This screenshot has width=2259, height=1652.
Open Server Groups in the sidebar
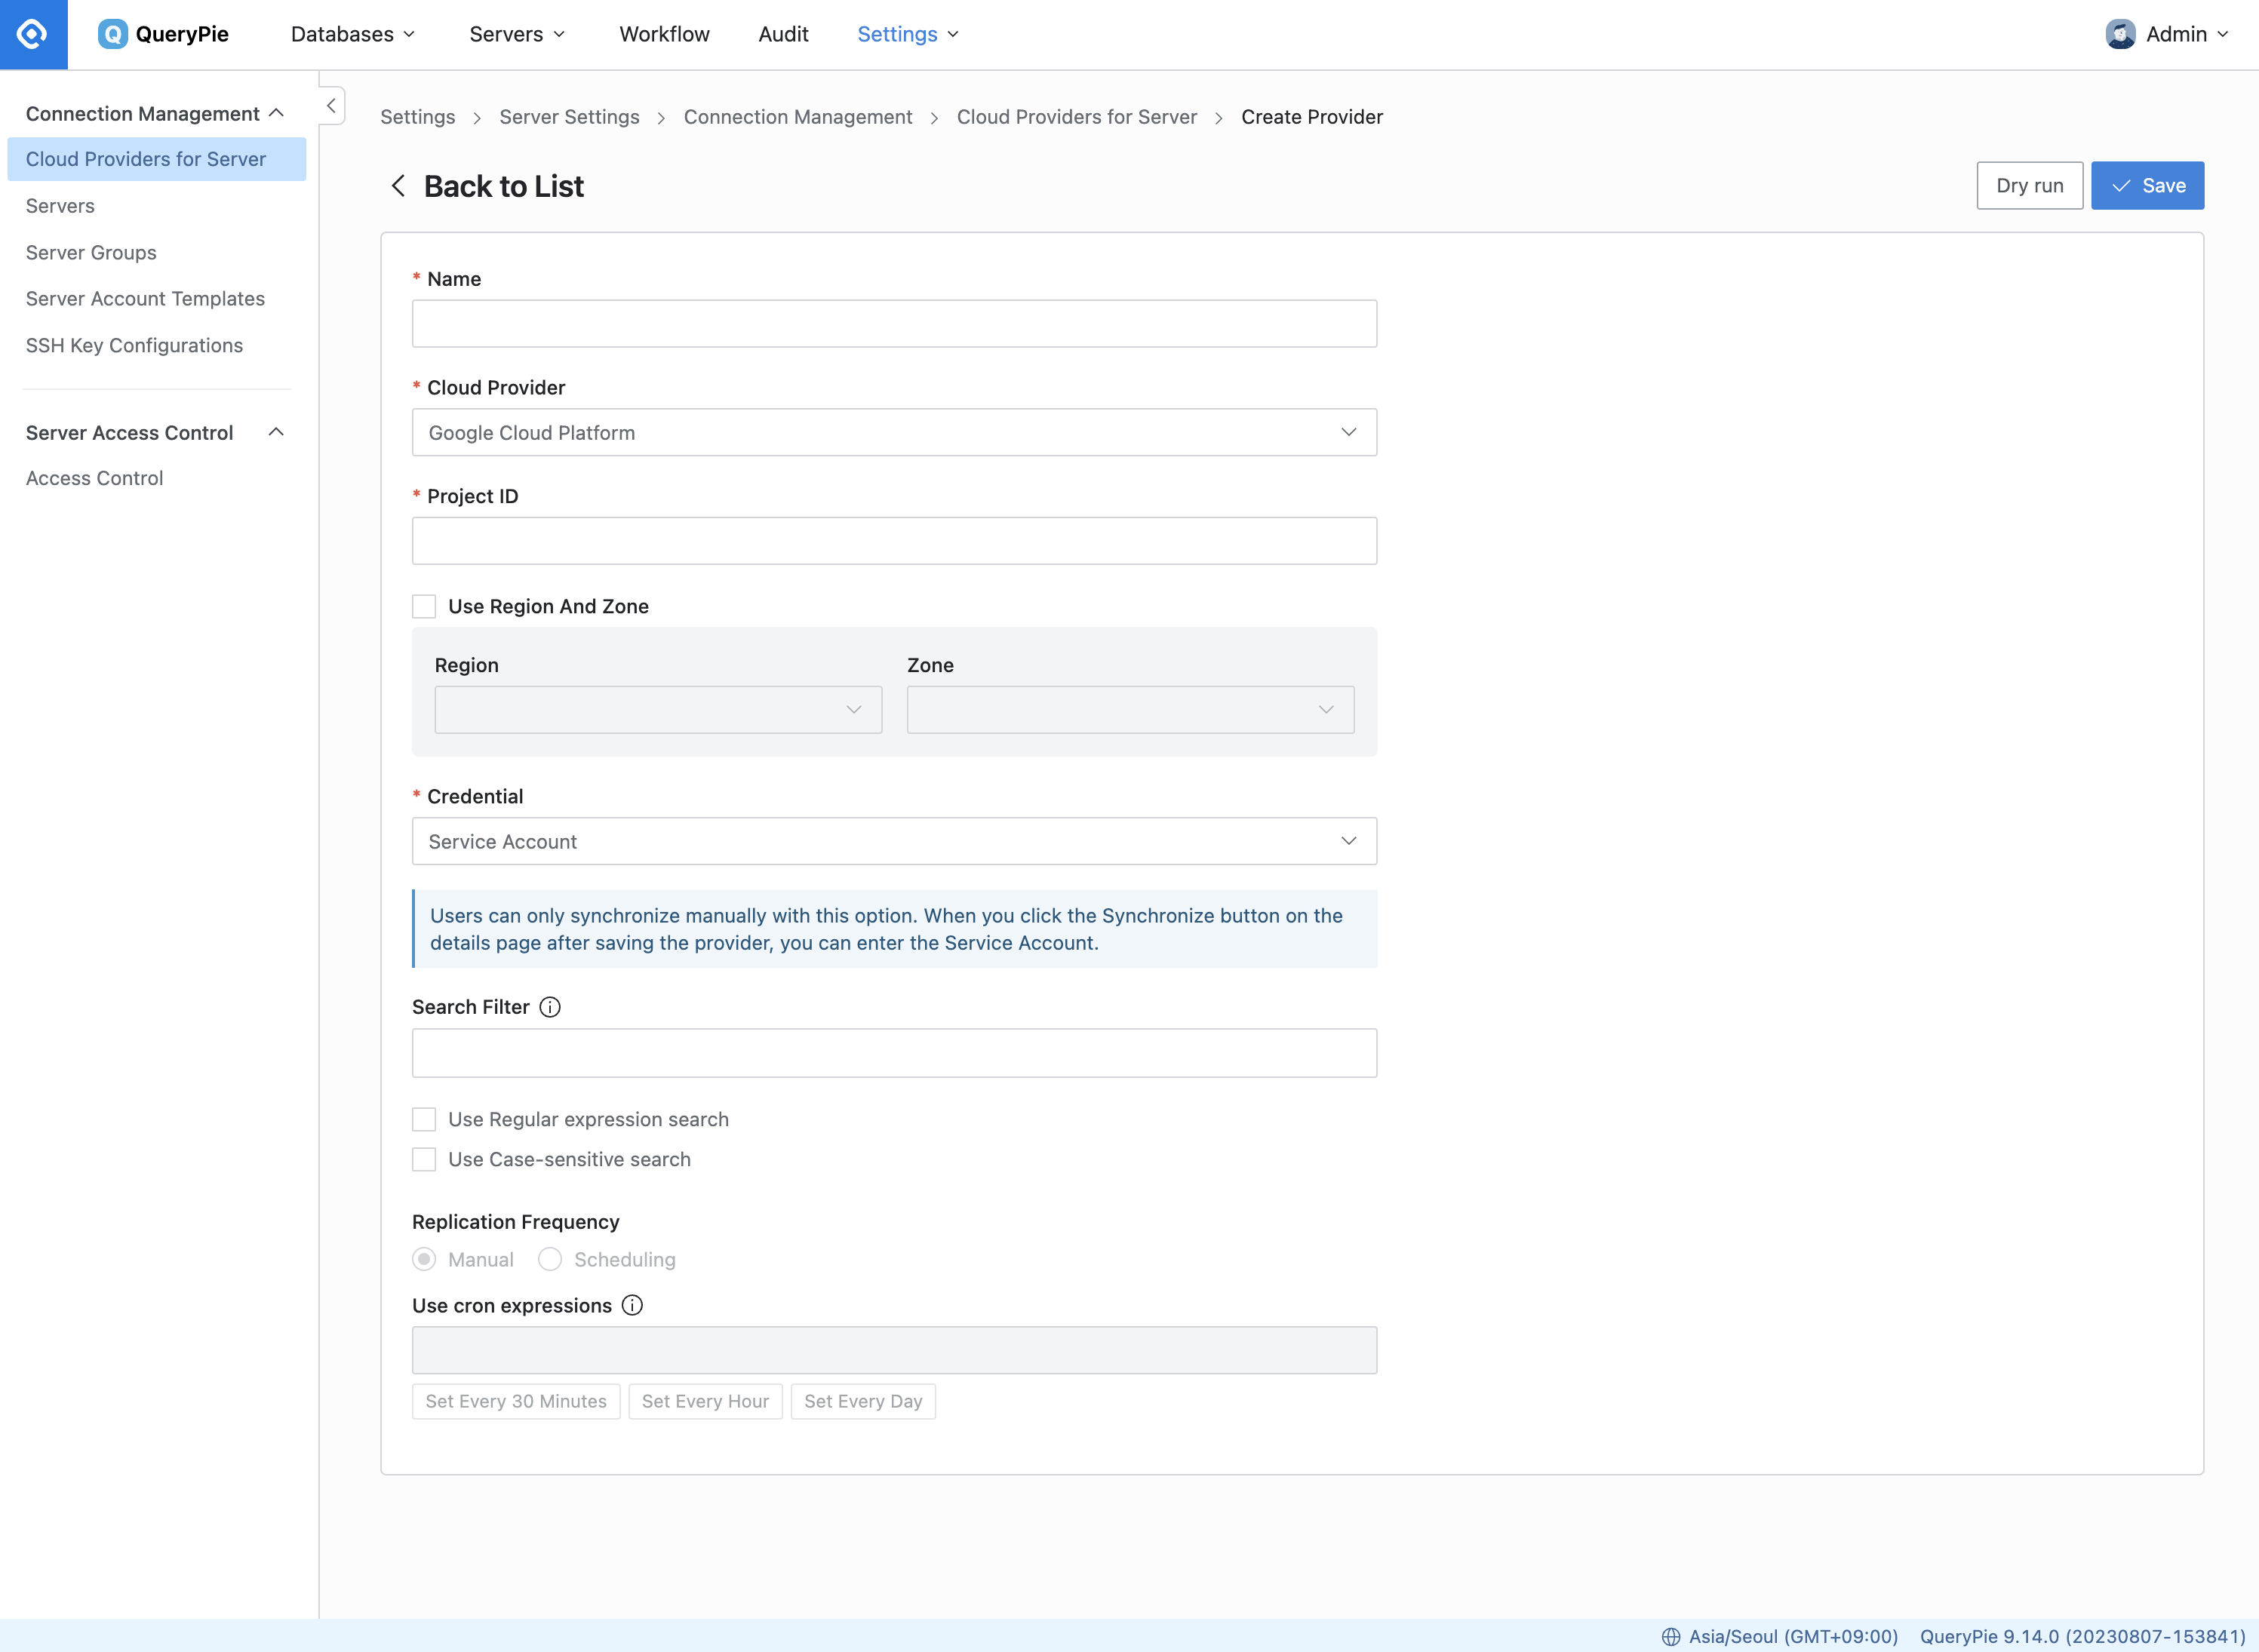(91, 252)
